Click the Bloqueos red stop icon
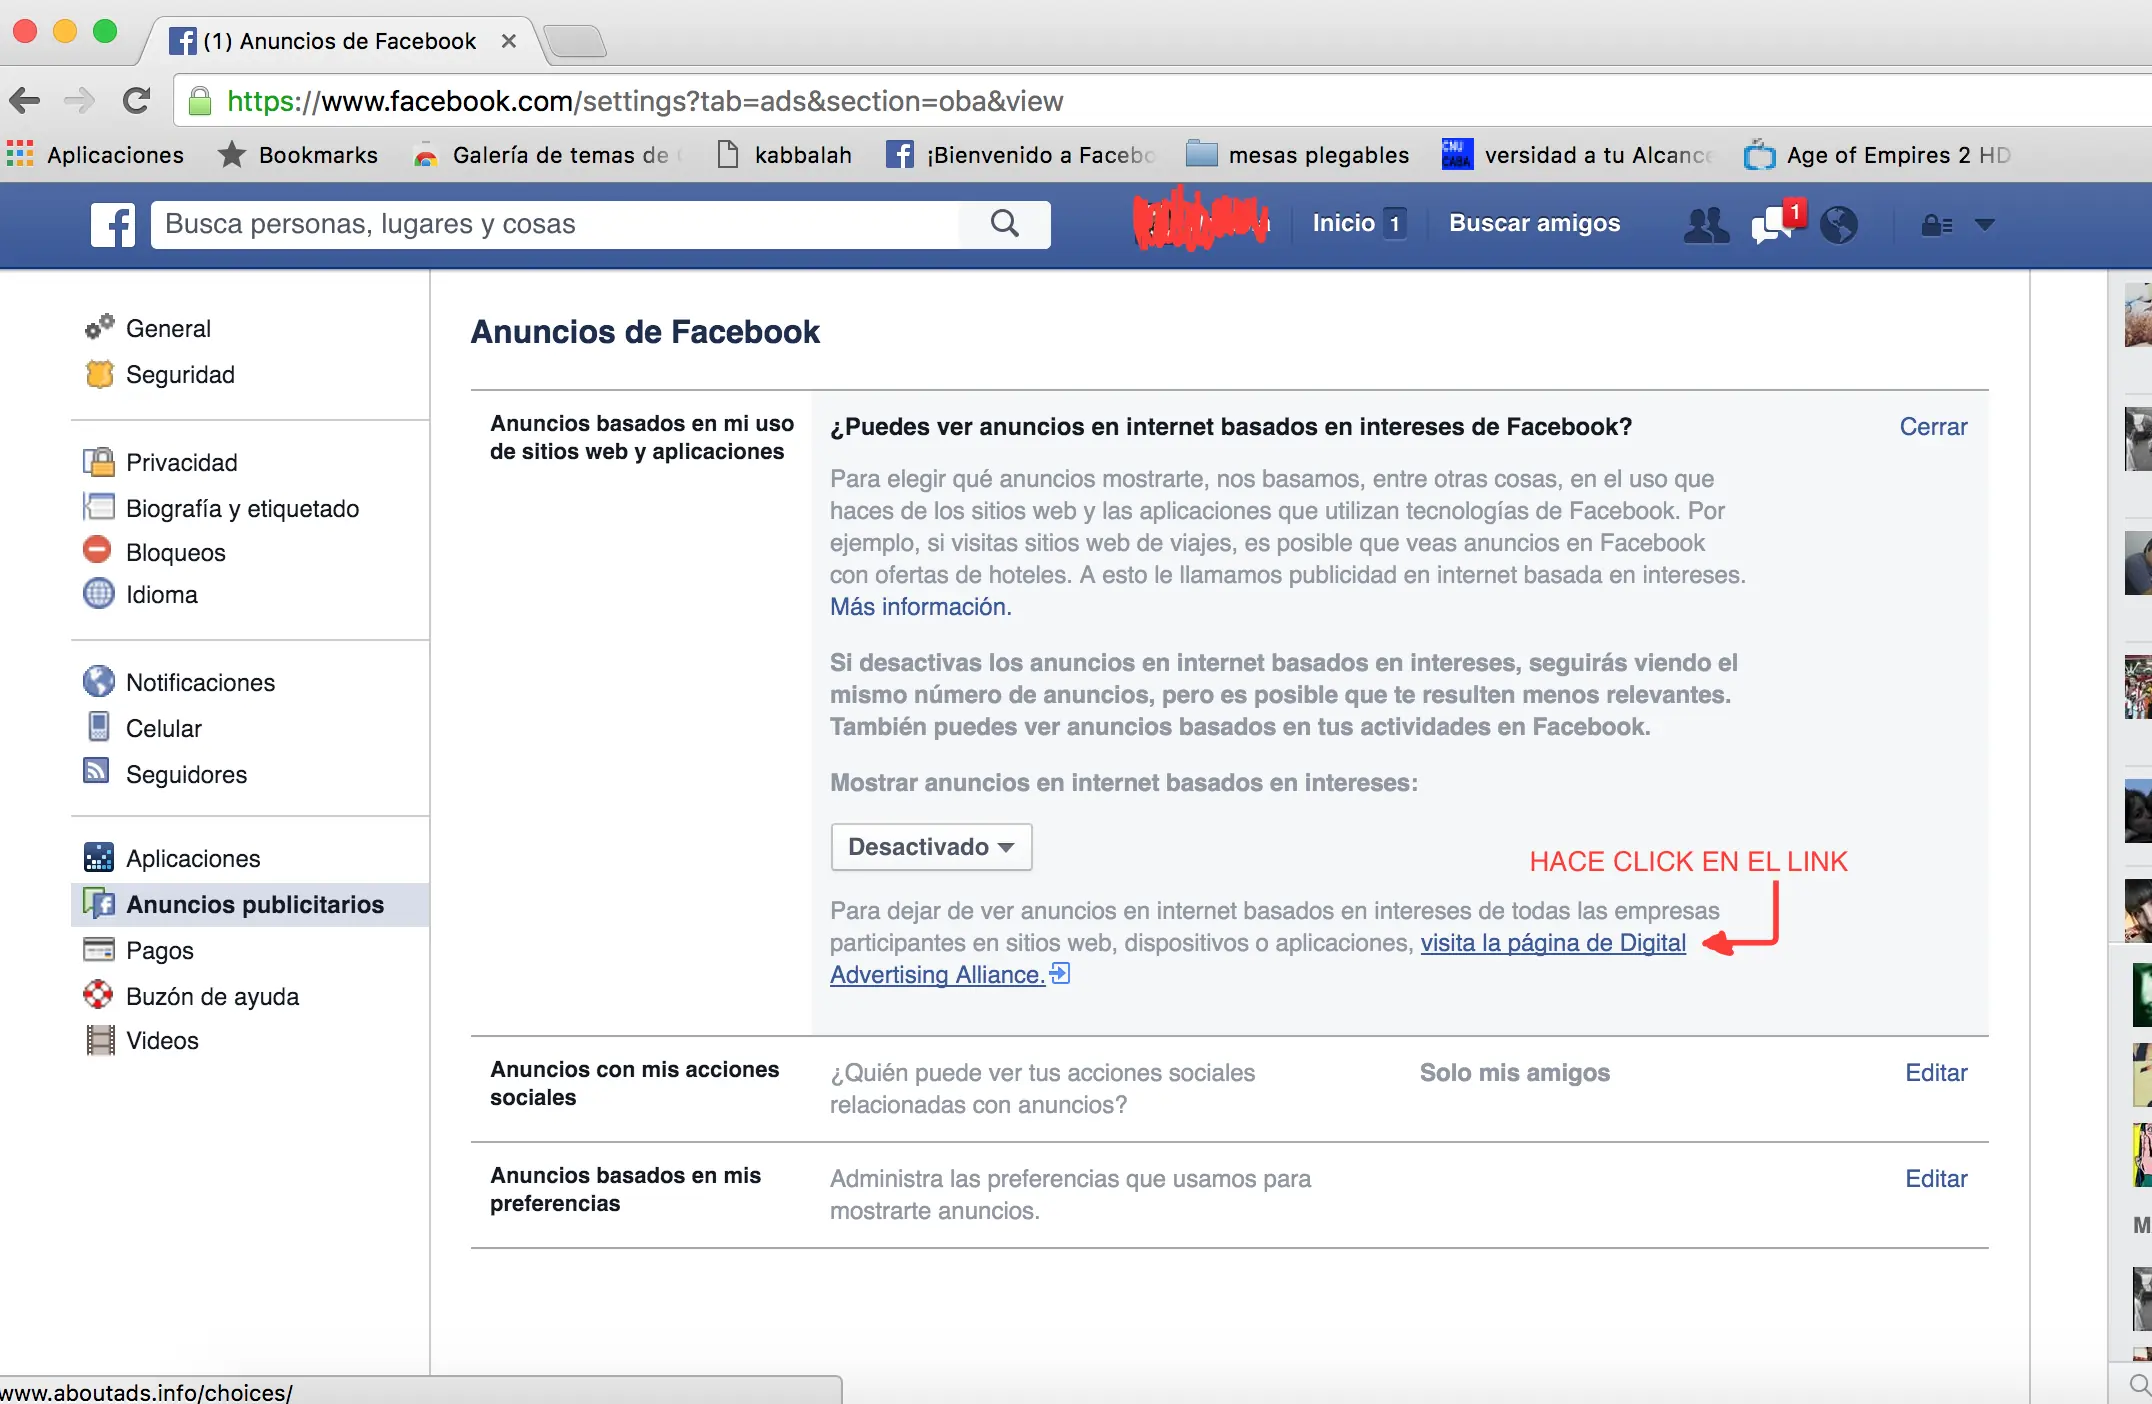This screenshot has width=2152, height=1404. [x=98, y=550]
